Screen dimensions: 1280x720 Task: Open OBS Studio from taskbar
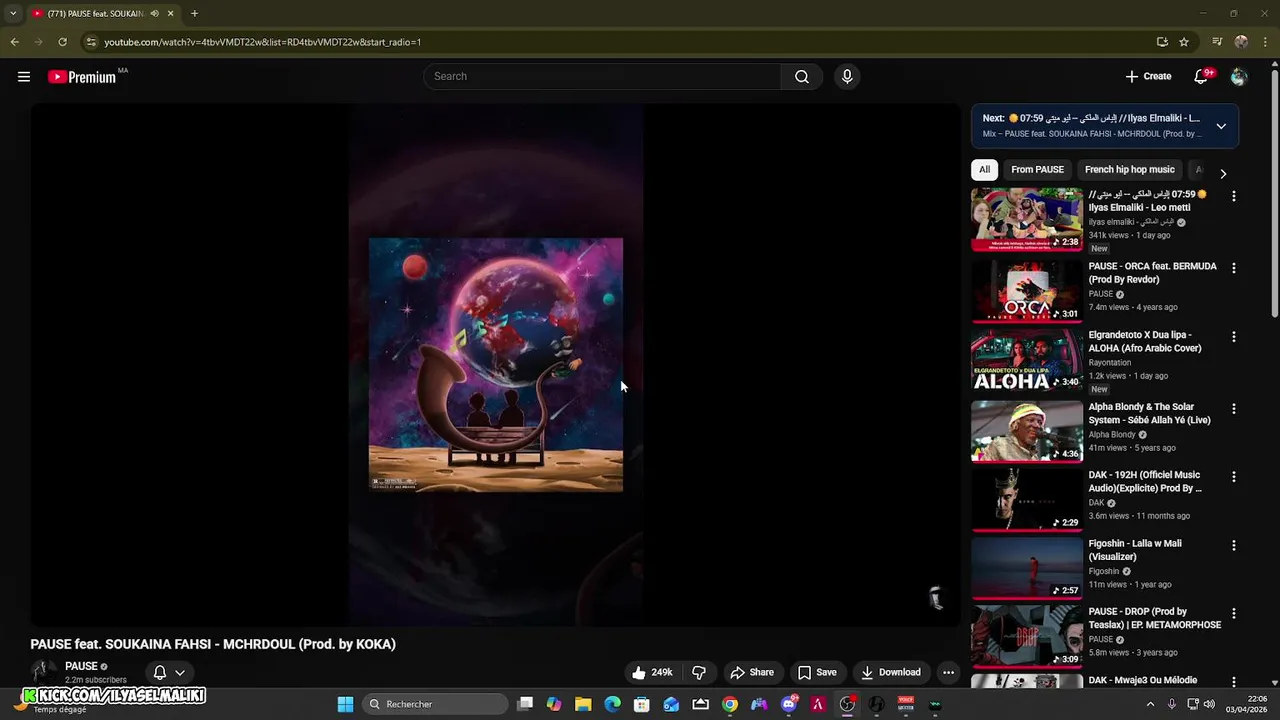[847, 704]
